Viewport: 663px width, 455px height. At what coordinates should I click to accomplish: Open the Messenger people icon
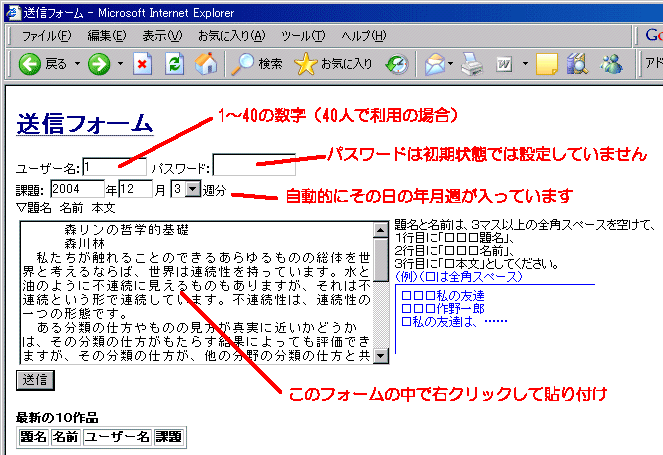point(611,64)
